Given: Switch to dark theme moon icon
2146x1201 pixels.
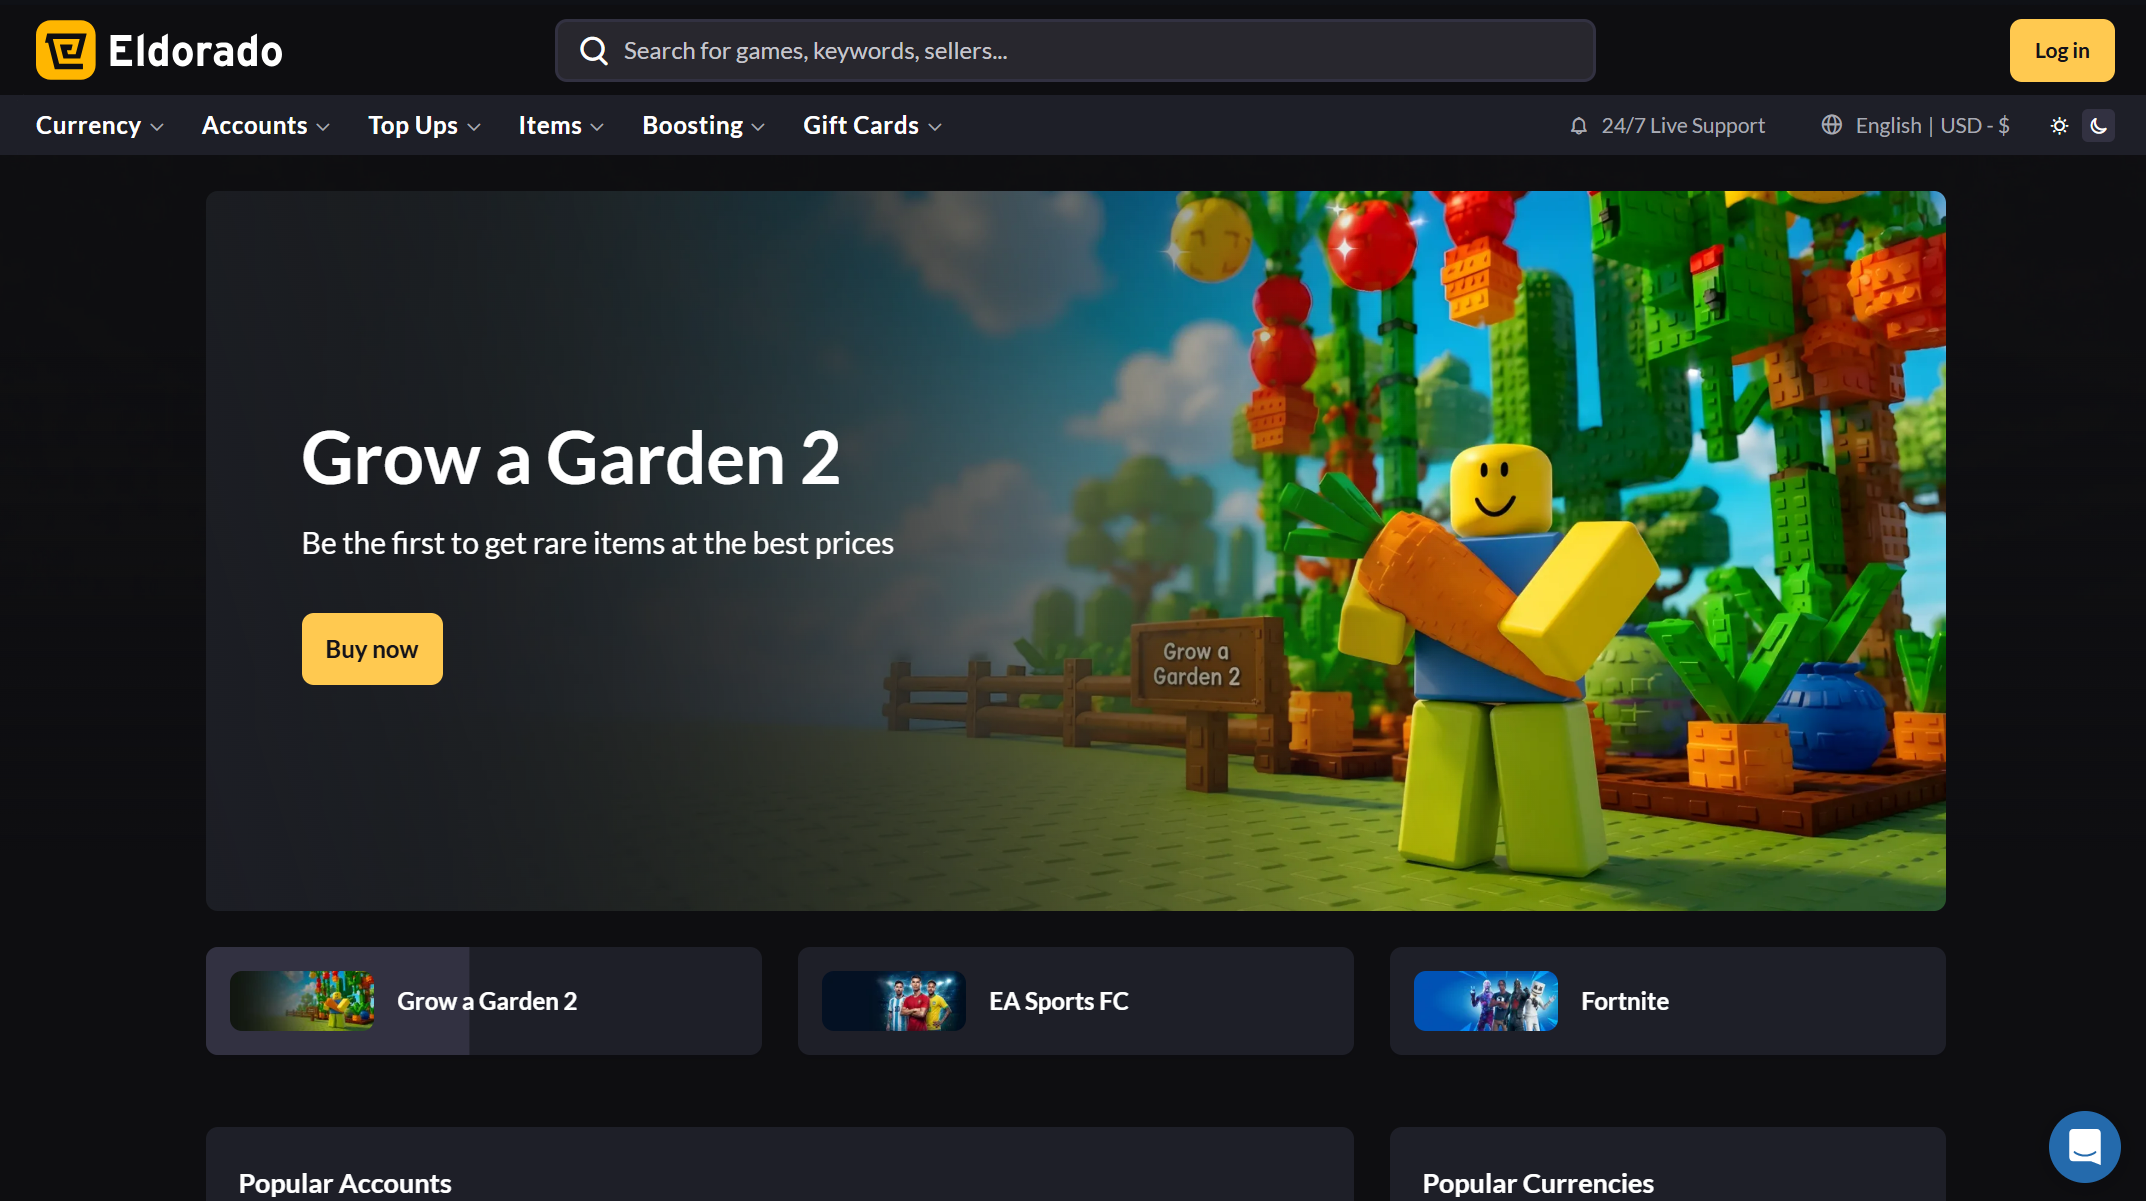Looking at the screenshot, I should (x=2098, y=126).
